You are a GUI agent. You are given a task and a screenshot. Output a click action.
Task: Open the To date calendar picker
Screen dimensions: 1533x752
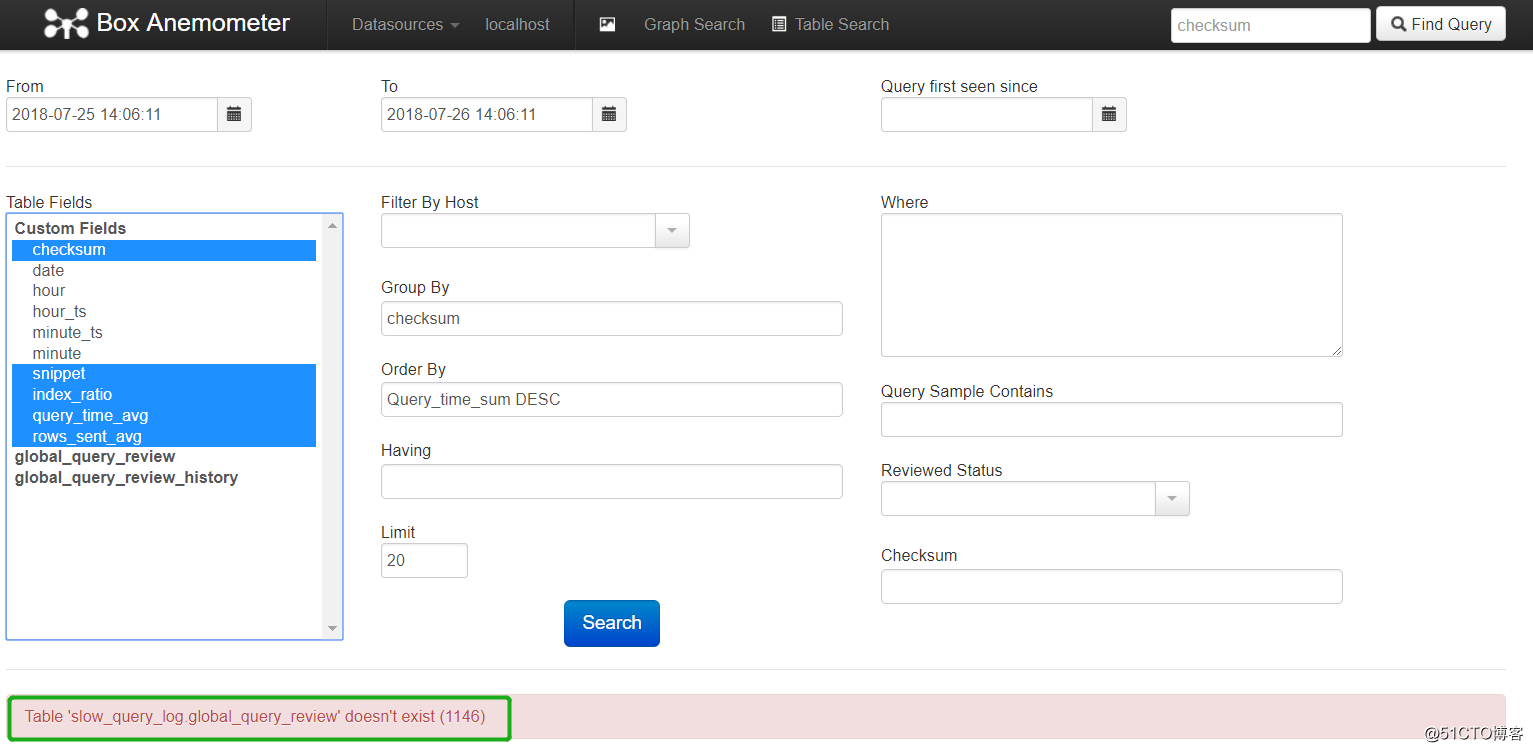(609, 114)
